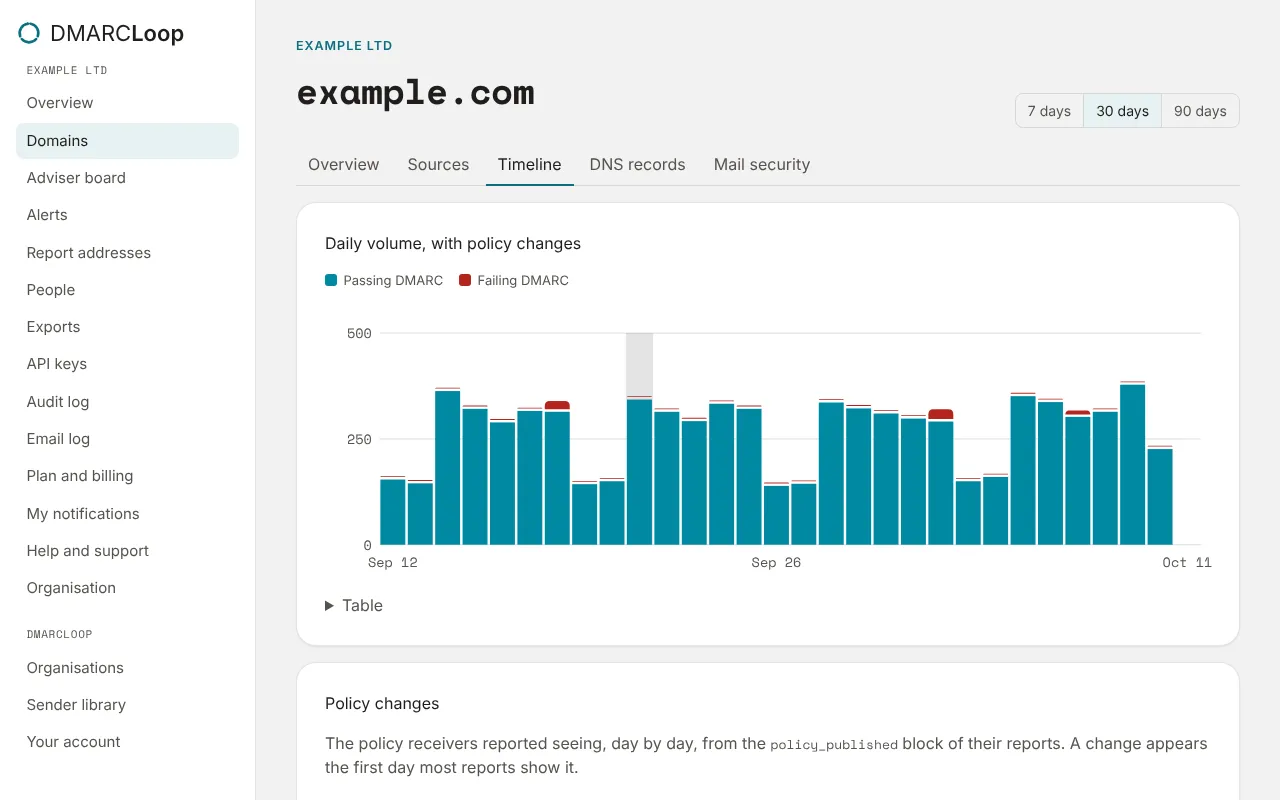Click 'Daily volume, with policy changes' title

(453, 244)
